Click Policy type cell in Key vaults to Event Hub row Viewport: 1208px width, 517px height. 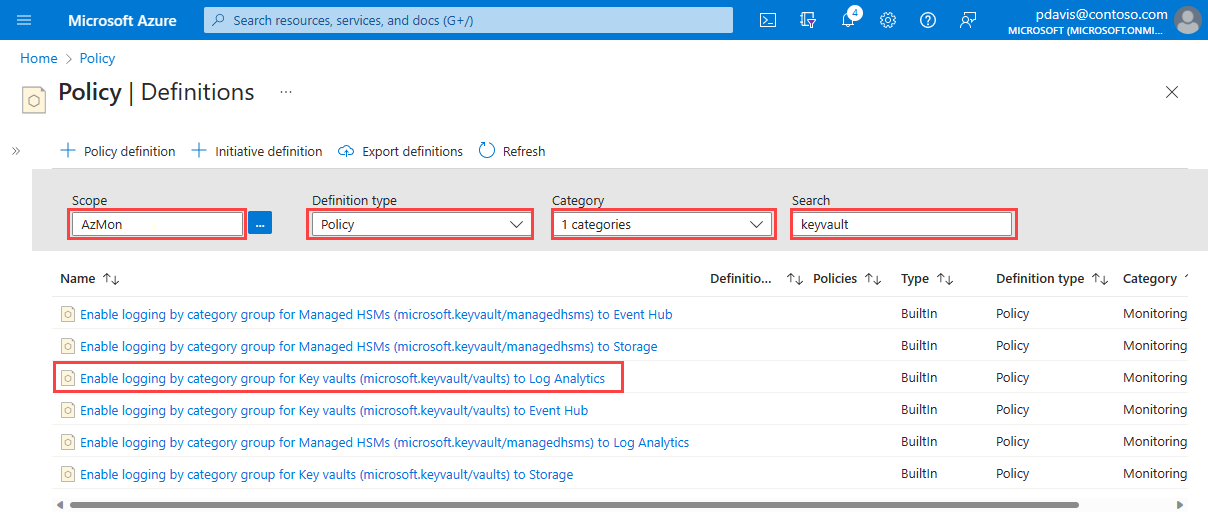coord(1012,409)
